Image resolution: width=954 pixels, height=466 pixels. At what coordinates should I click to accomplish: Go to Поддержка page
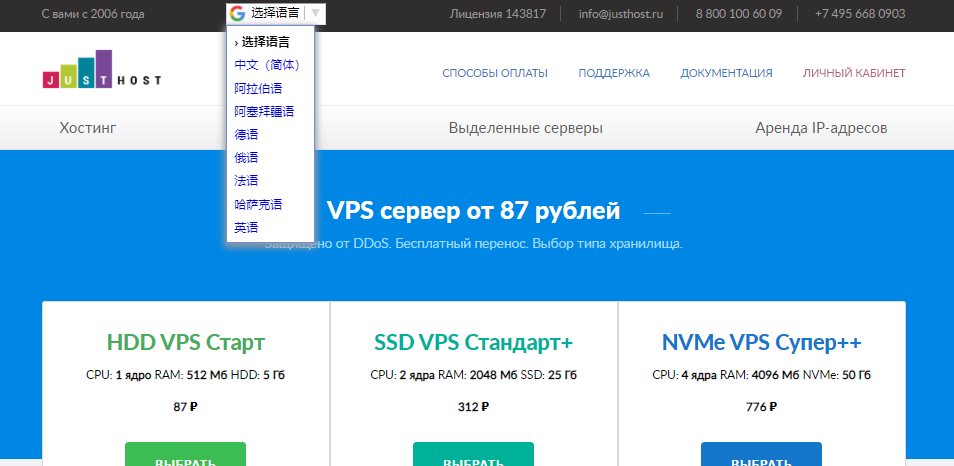pyautogui.click(x=613, y=73)
